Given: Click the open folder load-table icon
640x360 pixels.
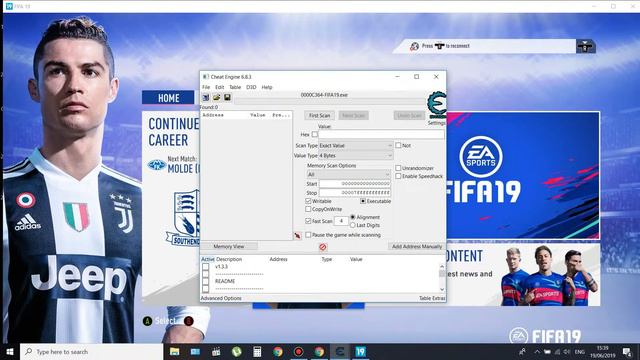Looking at the screenshot, I should (x=216, y=98).
